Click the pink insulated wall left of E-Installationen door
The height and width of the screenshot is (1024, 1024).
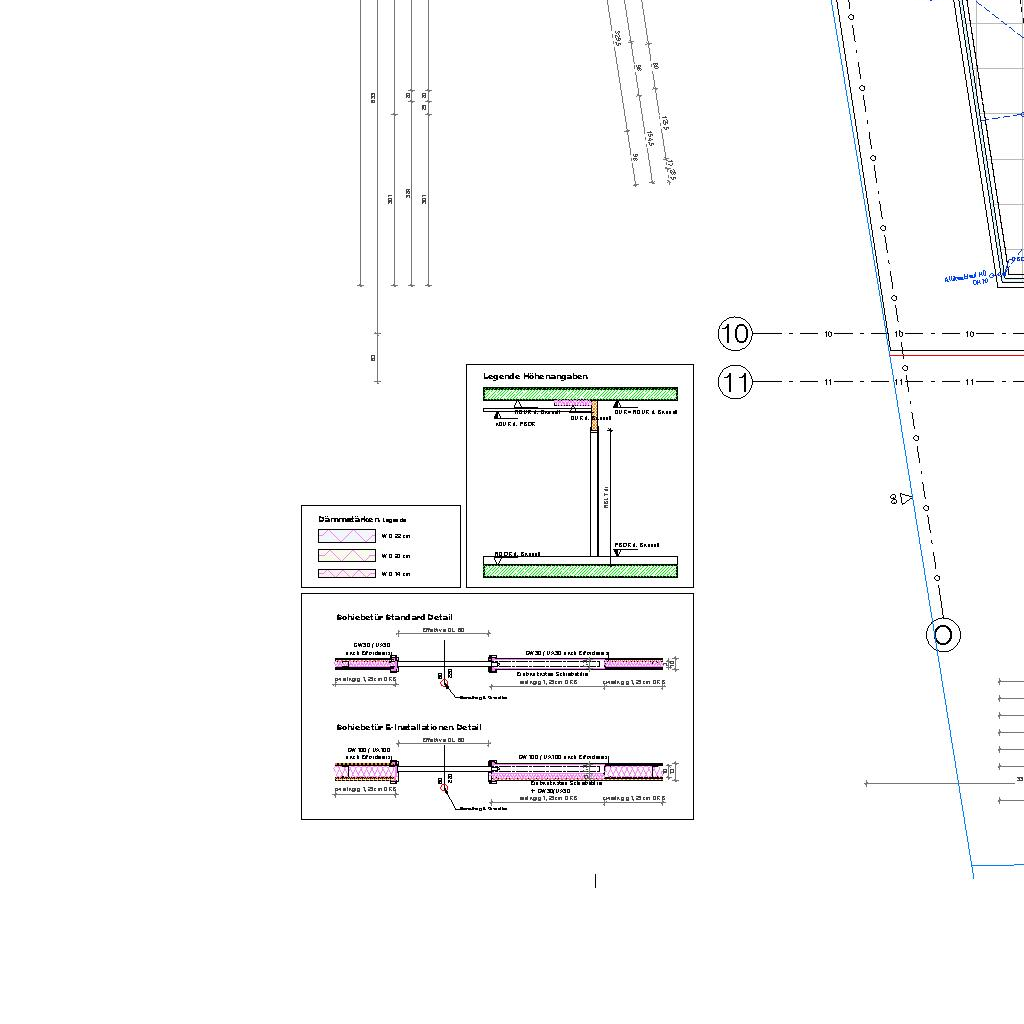click(365, 771)
